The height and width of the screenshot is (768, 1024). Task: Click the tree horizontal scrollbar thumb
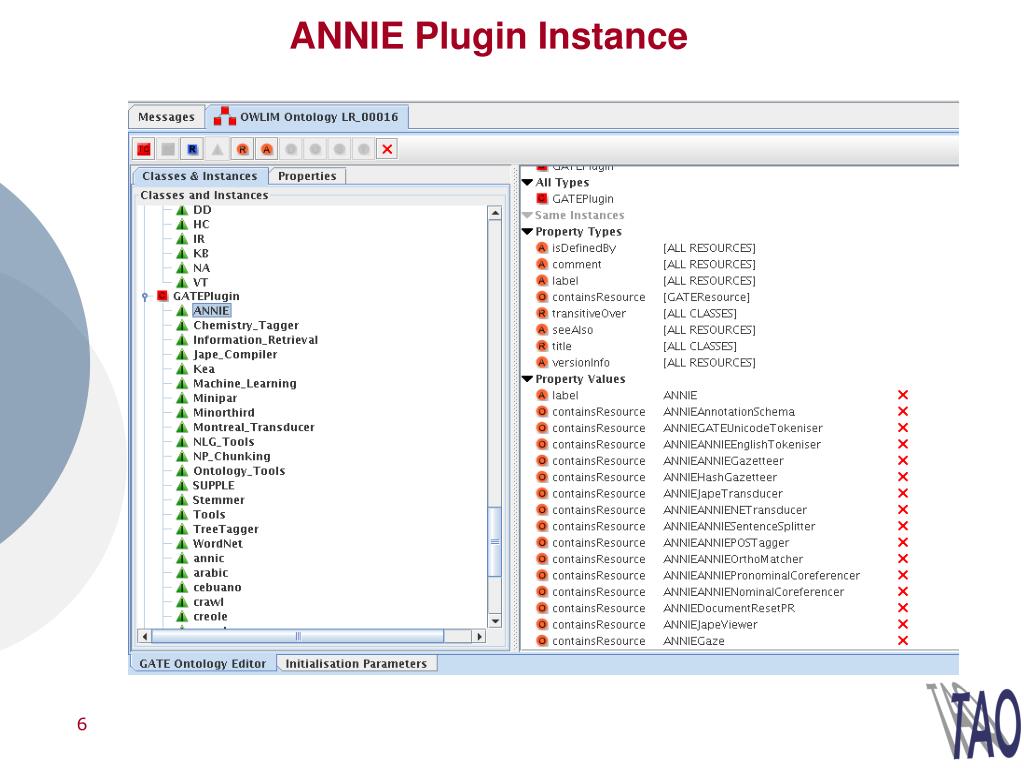point(298,636)
